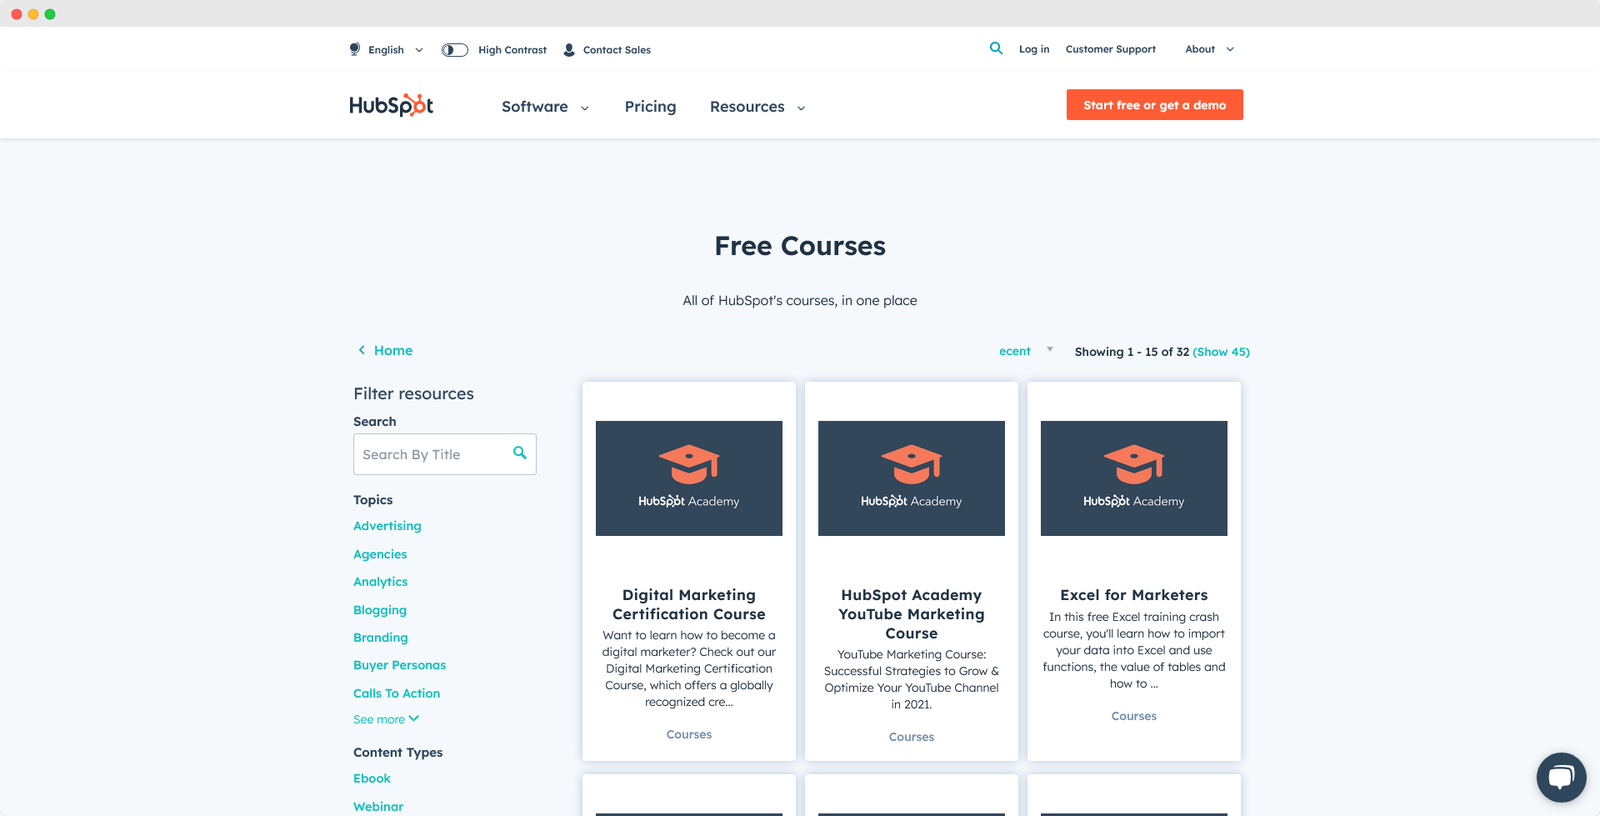The width and height of the screenshot is (1600, 816).
Task: Go to Customer Support
Action: pyautogui.click(x=1110, y=49)
